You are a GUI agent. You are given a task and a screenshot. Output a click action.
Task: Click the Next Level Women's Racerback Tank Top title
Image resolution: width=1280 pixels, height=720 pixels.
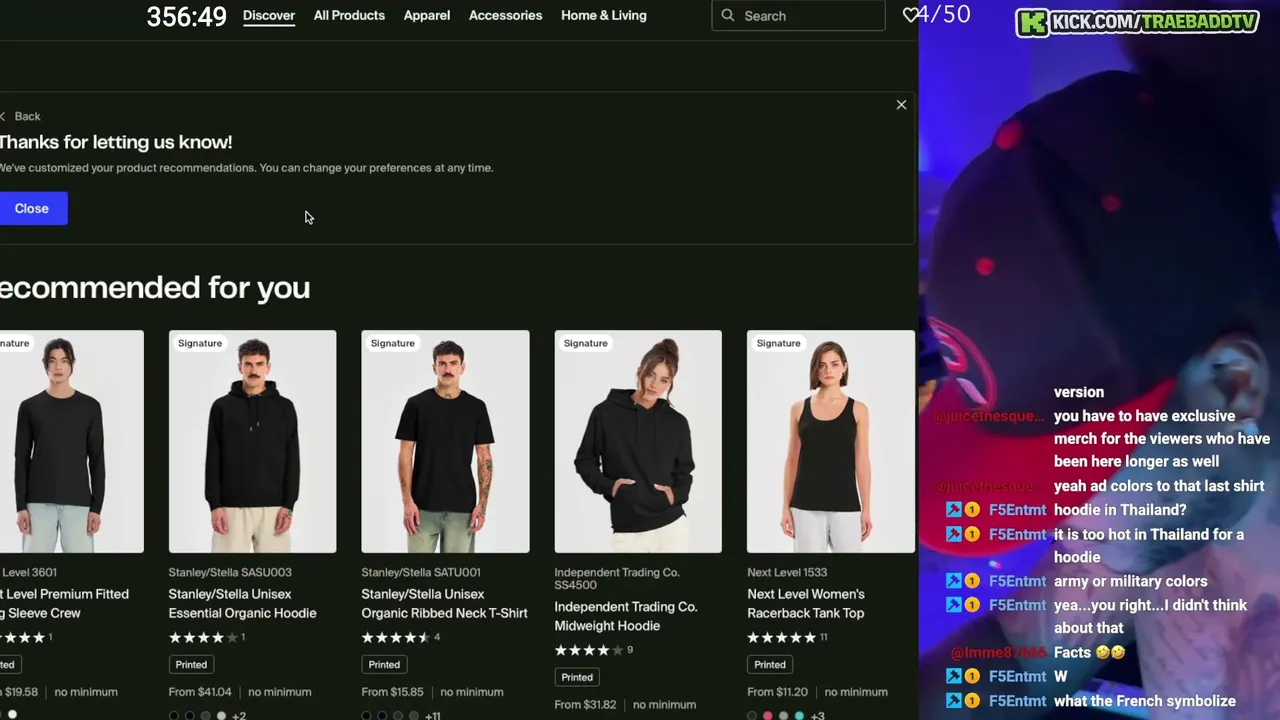[806, 603]
